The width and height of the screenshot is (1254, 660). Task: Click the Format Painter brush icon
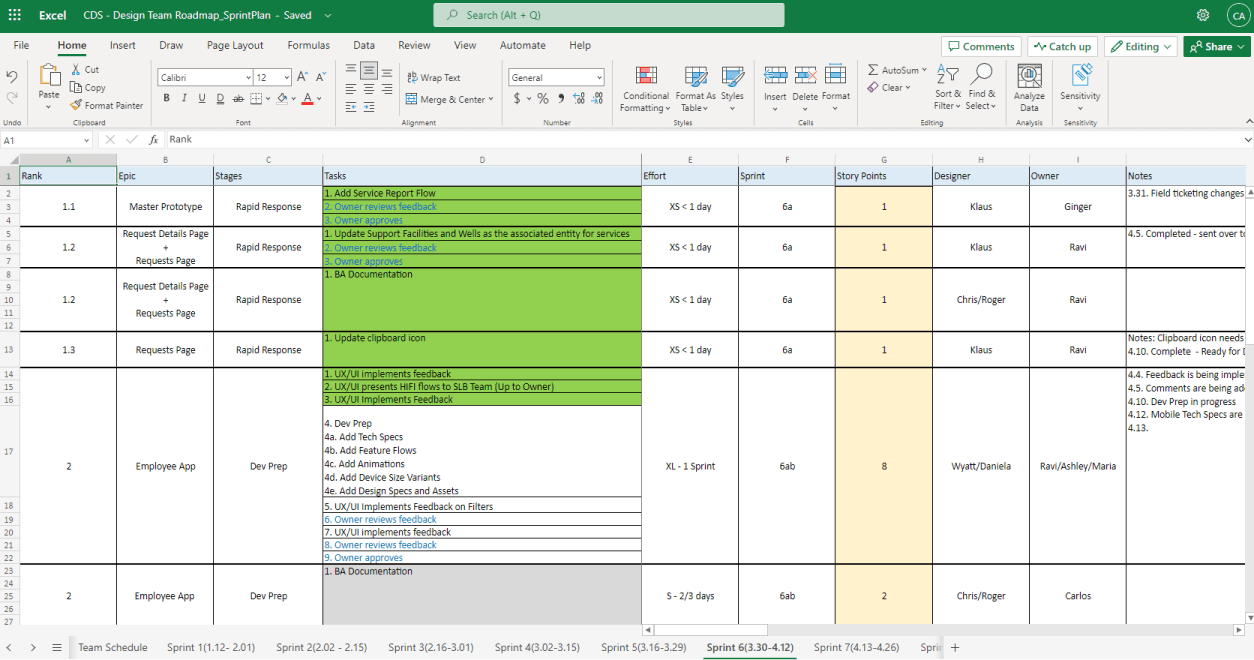click(77, 105)
